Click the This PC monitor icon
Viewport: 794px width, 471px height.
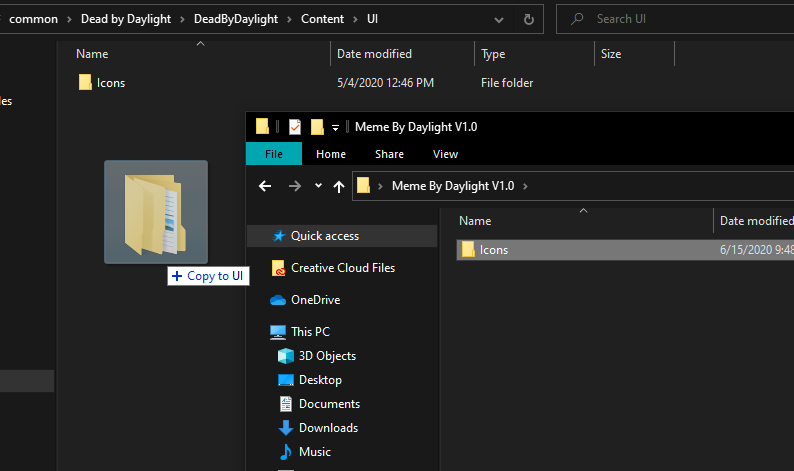(x=278, y=332)
